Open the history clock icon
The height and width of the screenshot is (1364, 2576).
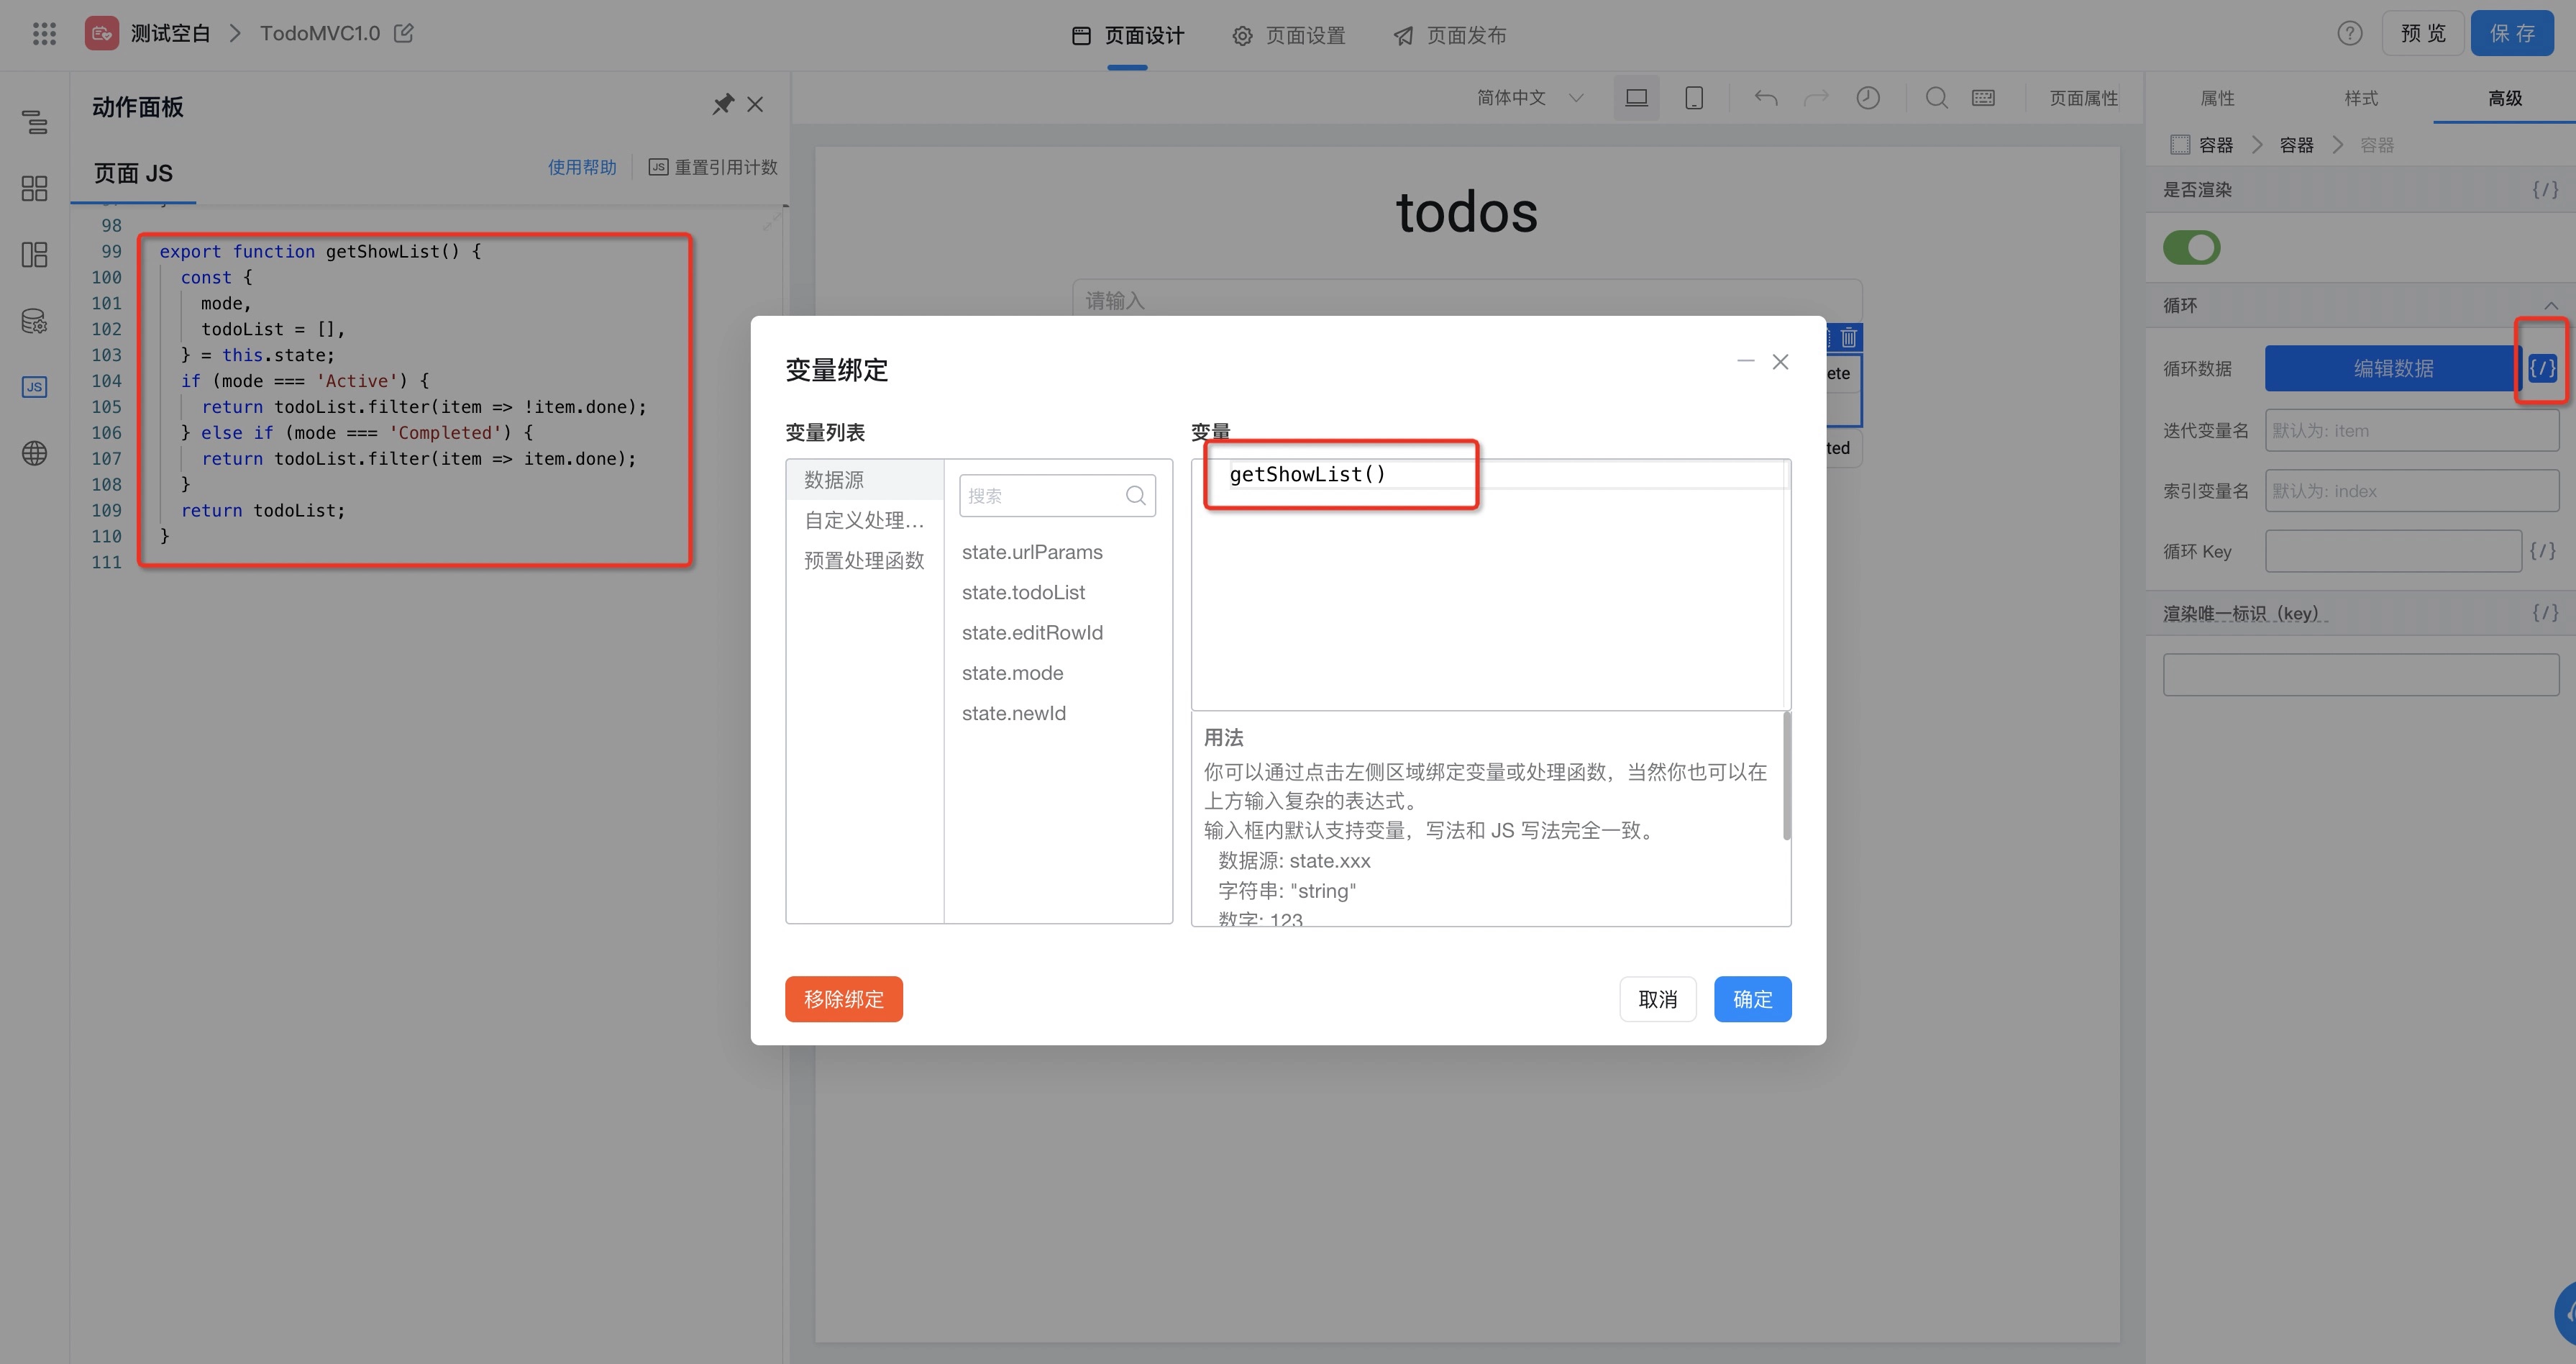tap(1867, 98)
